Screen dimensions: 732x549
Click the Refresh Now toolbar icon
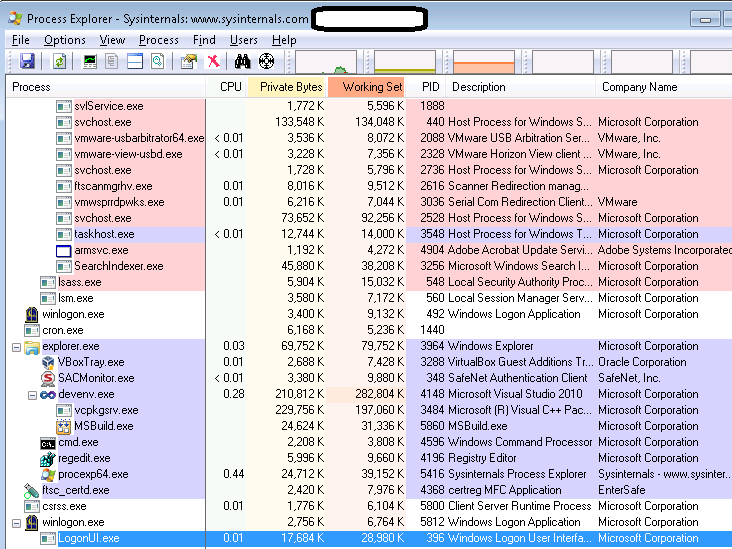(x=59, y=62)
